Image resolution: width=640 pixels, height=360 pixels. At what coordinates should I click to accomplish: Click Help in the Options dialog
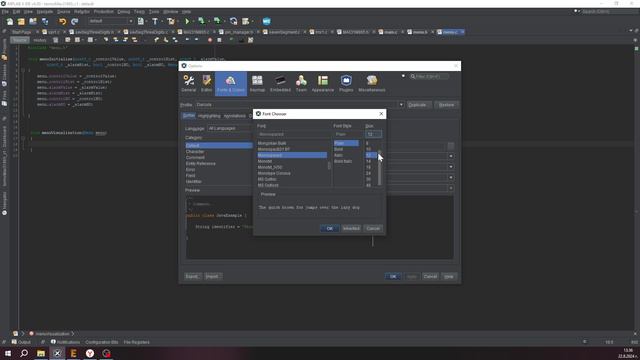tap(449, 277)
